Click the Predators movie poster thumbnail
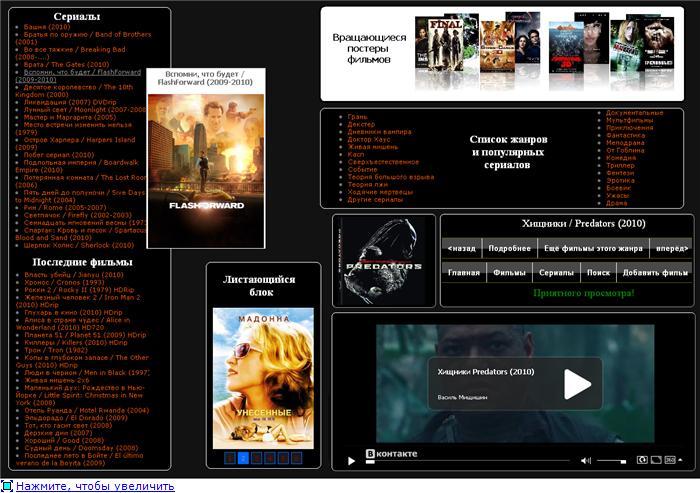Screen dimensions: 700x493 [383, 261]
